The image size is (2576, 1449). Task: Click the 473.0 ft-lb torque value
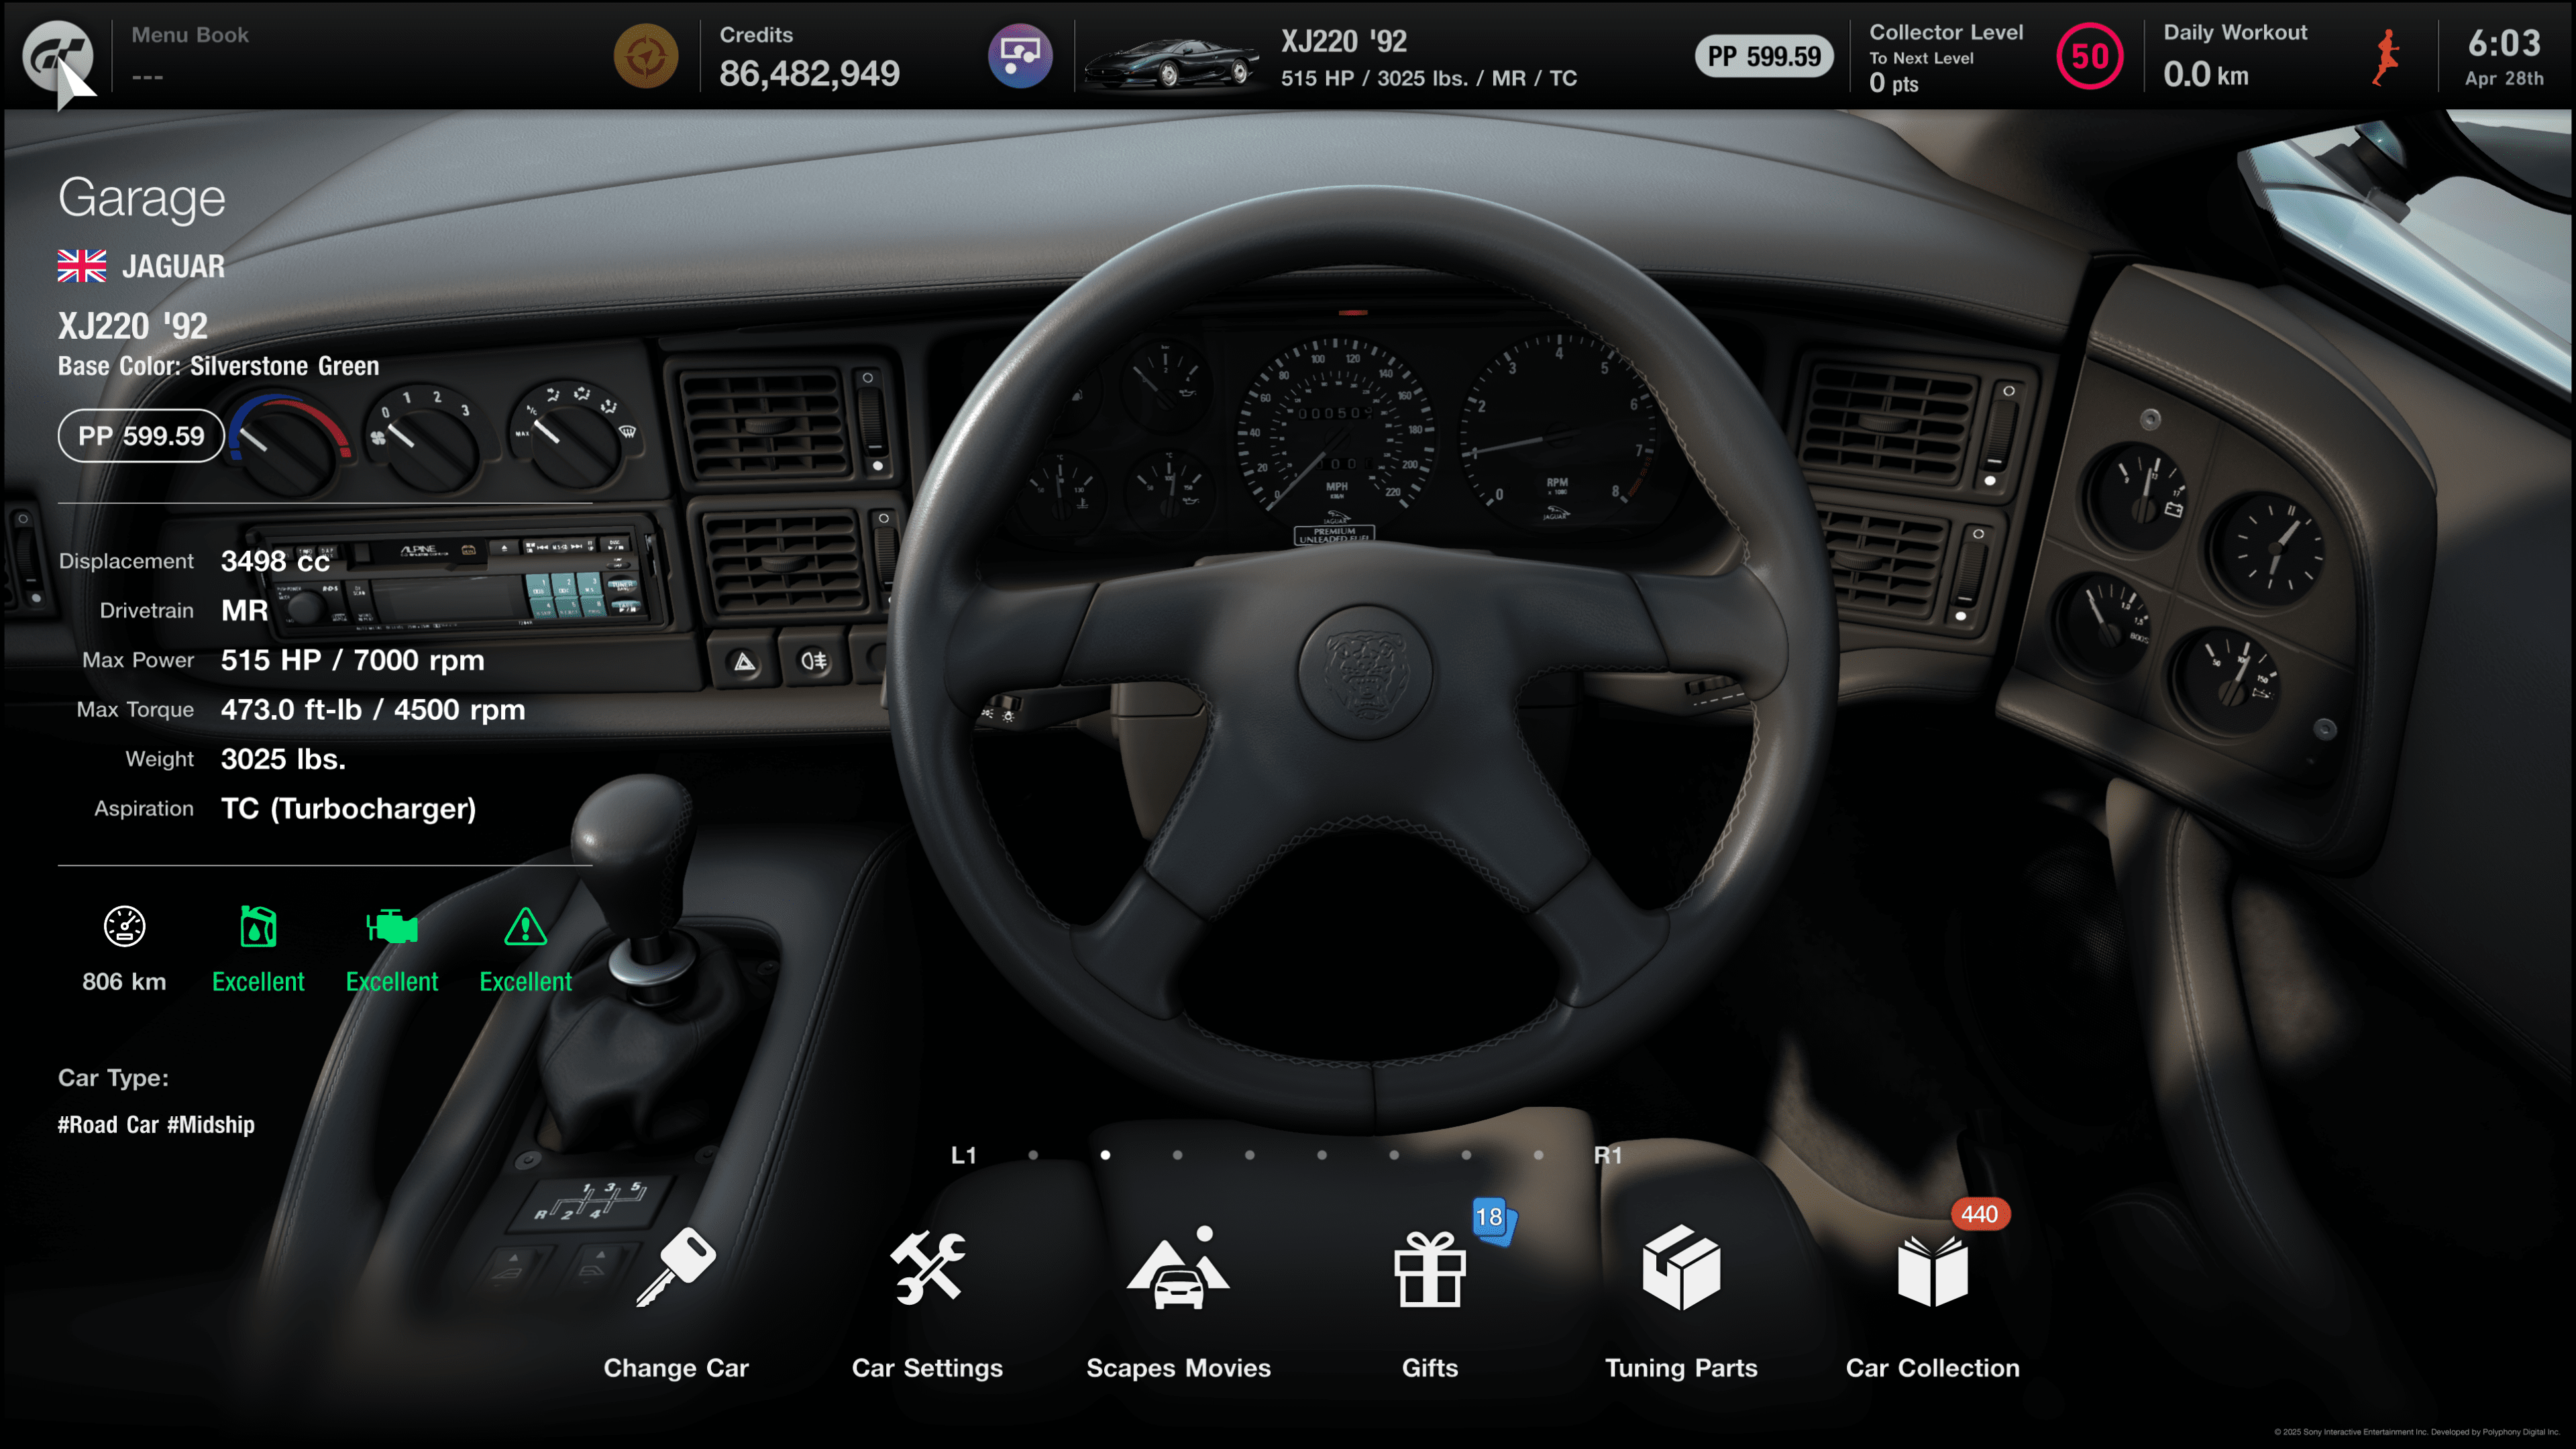click(372, 710)
